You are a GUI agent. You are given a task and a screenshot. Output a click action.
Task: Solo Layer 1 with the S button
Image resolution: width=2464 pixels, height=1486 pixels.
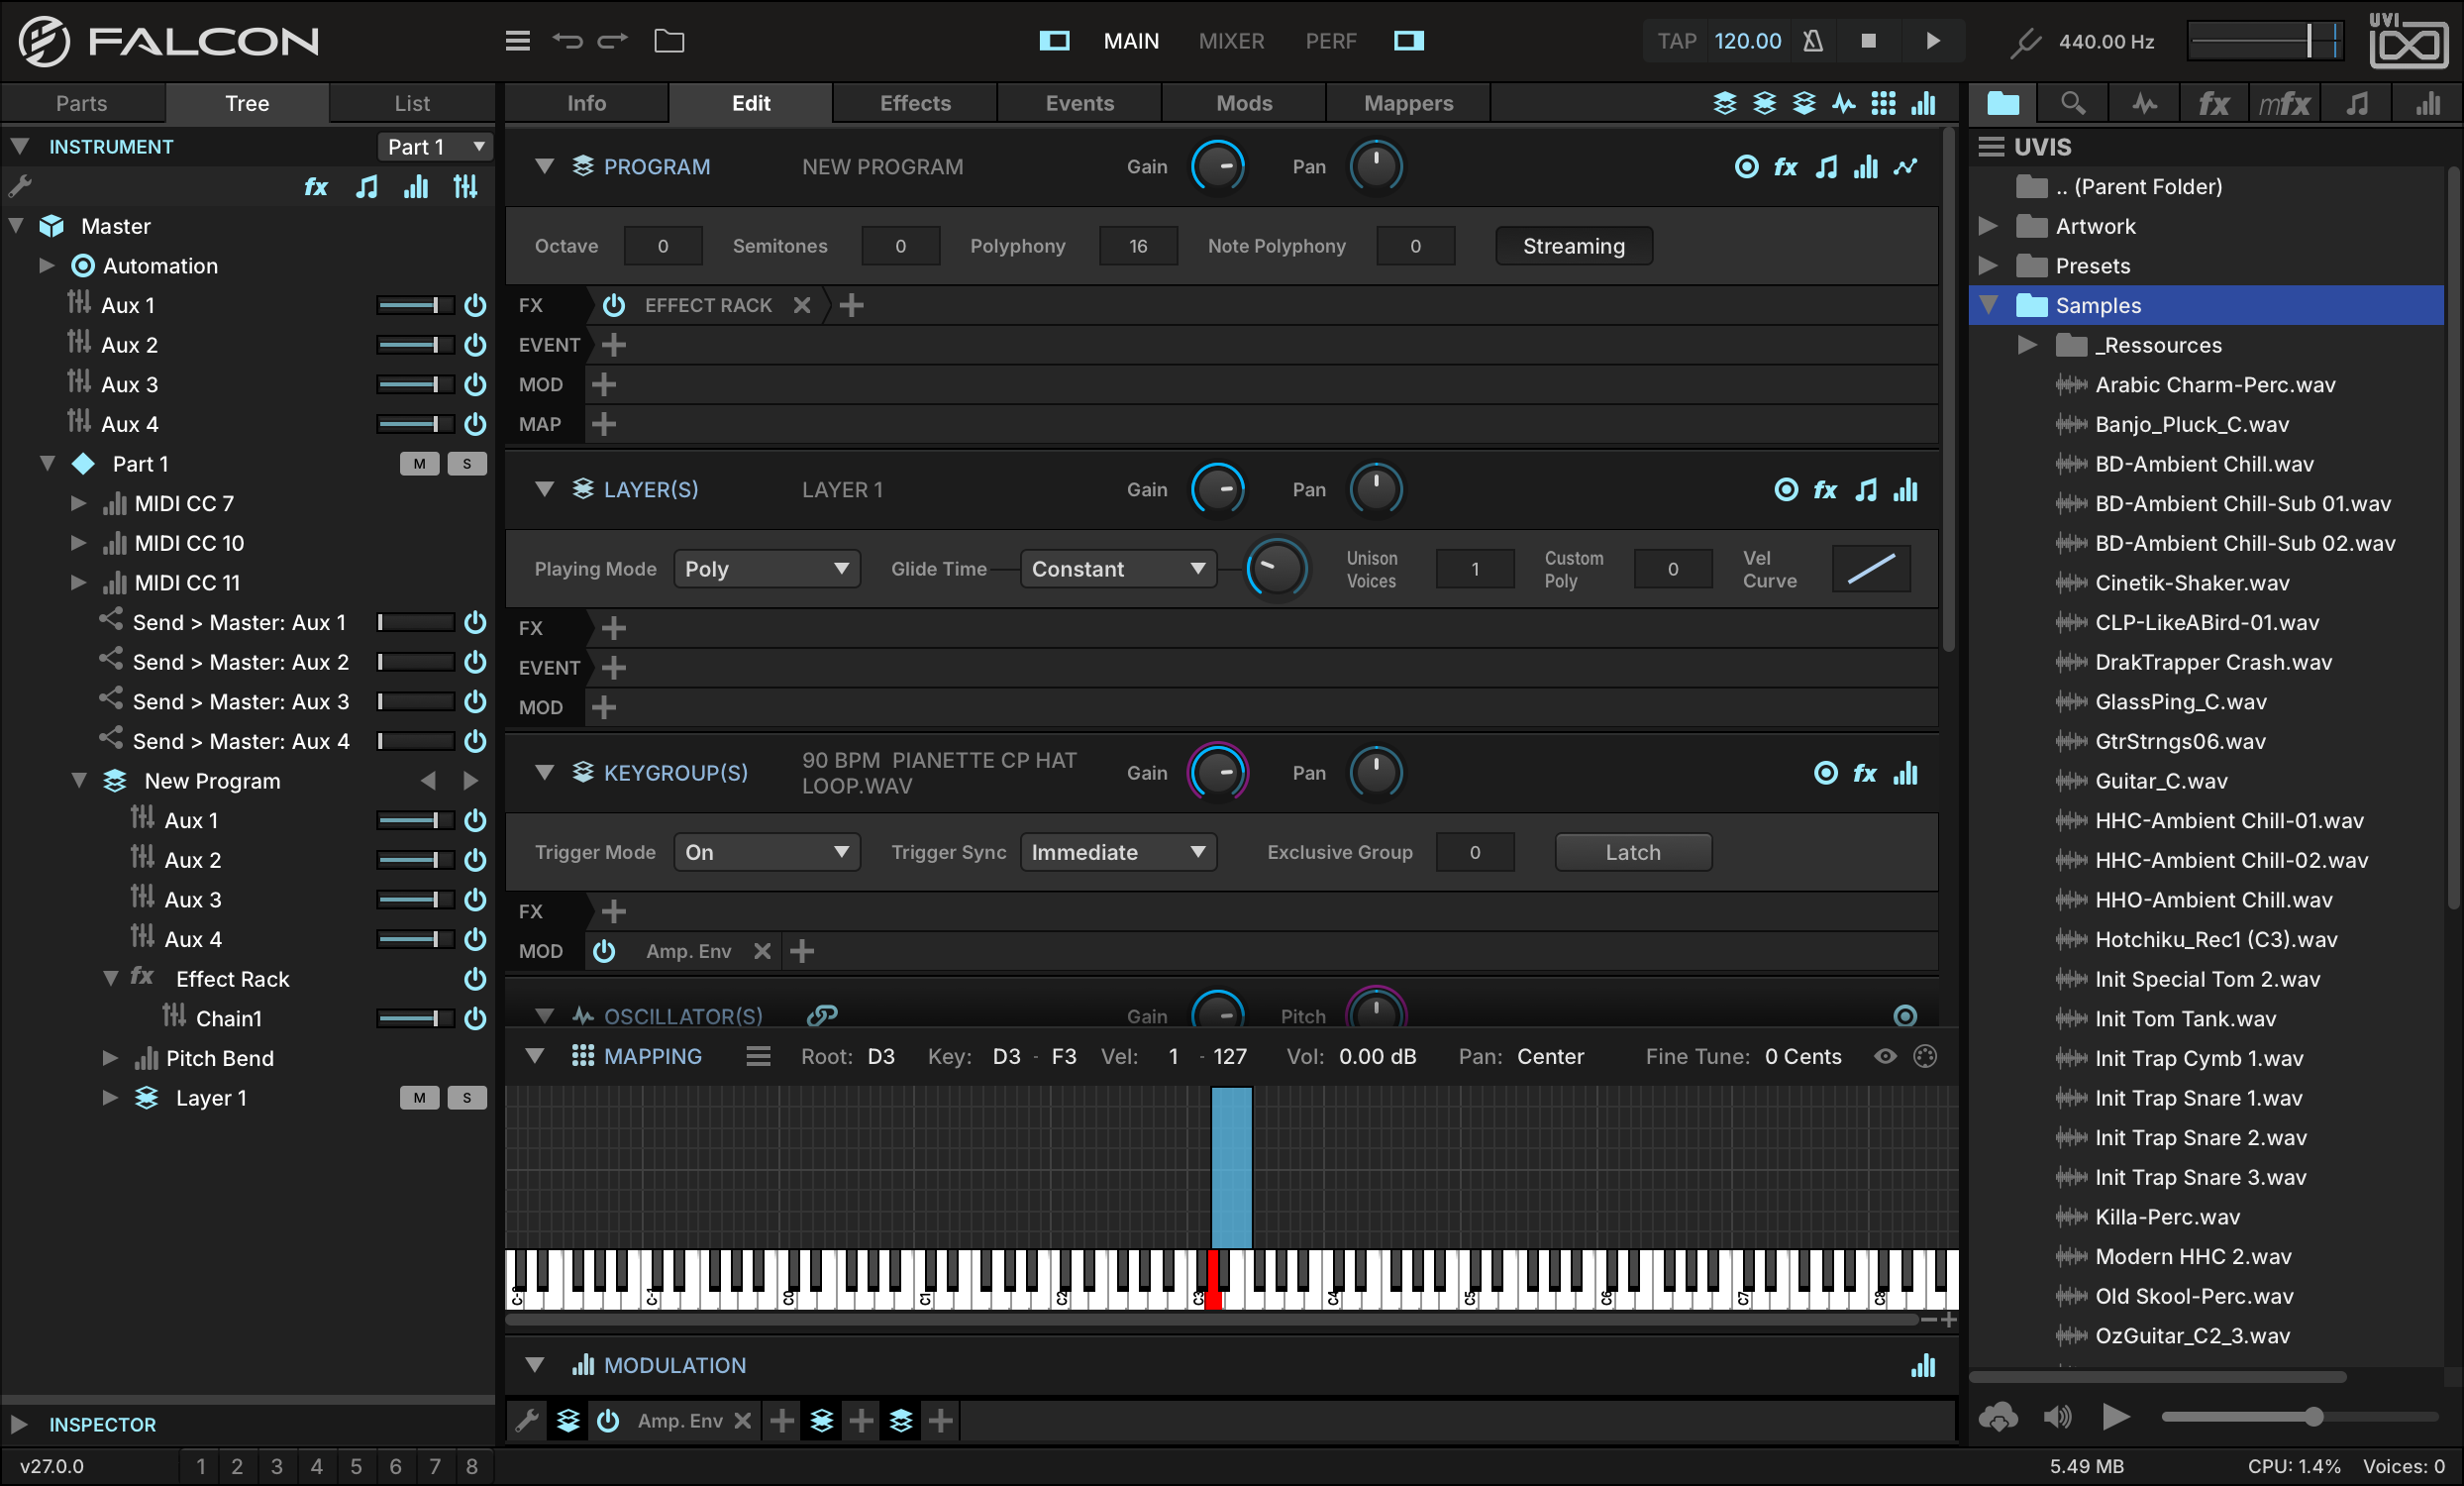466,1098
